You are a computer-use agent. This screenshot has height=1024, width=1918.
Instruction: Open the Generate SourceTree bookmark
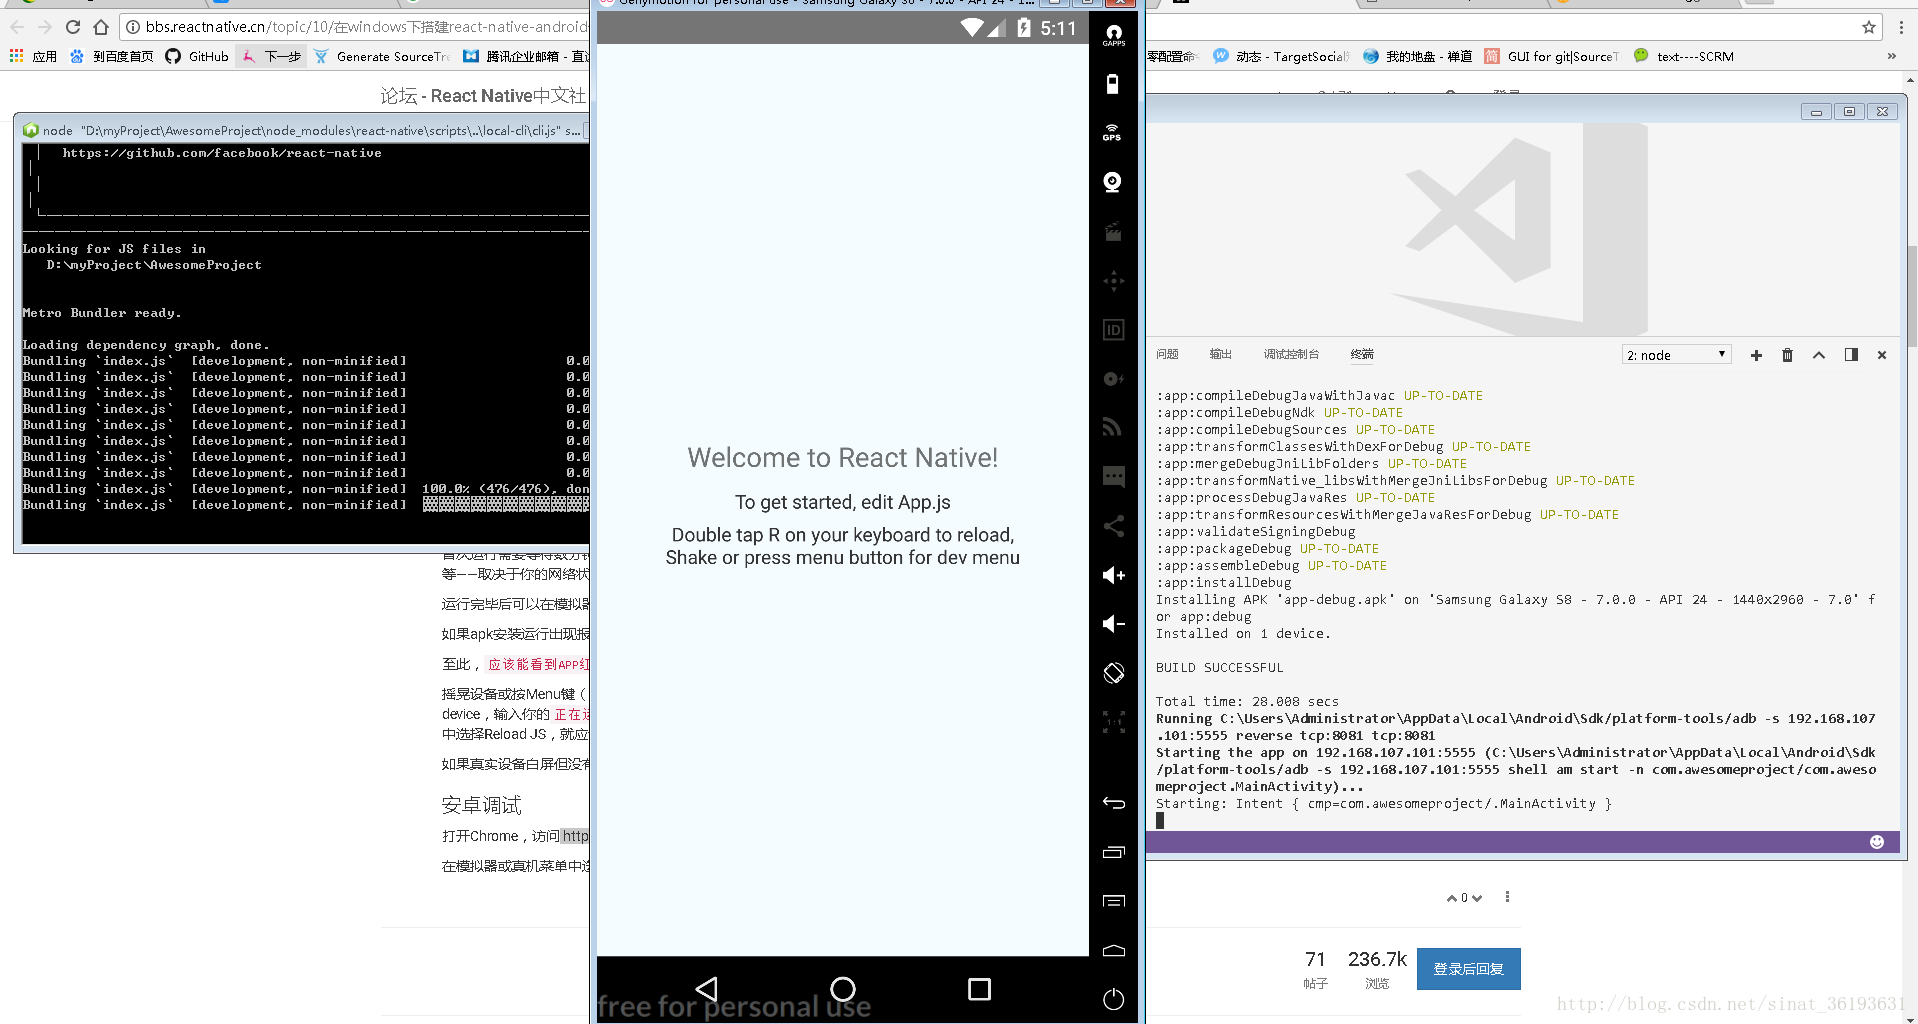coord(381,56)
